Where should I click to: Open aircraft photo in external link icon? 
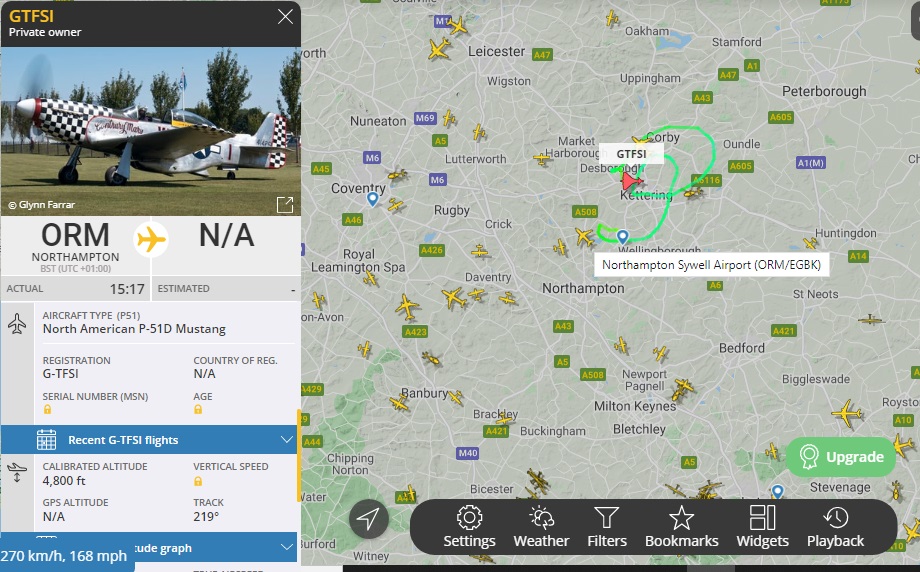285,205
